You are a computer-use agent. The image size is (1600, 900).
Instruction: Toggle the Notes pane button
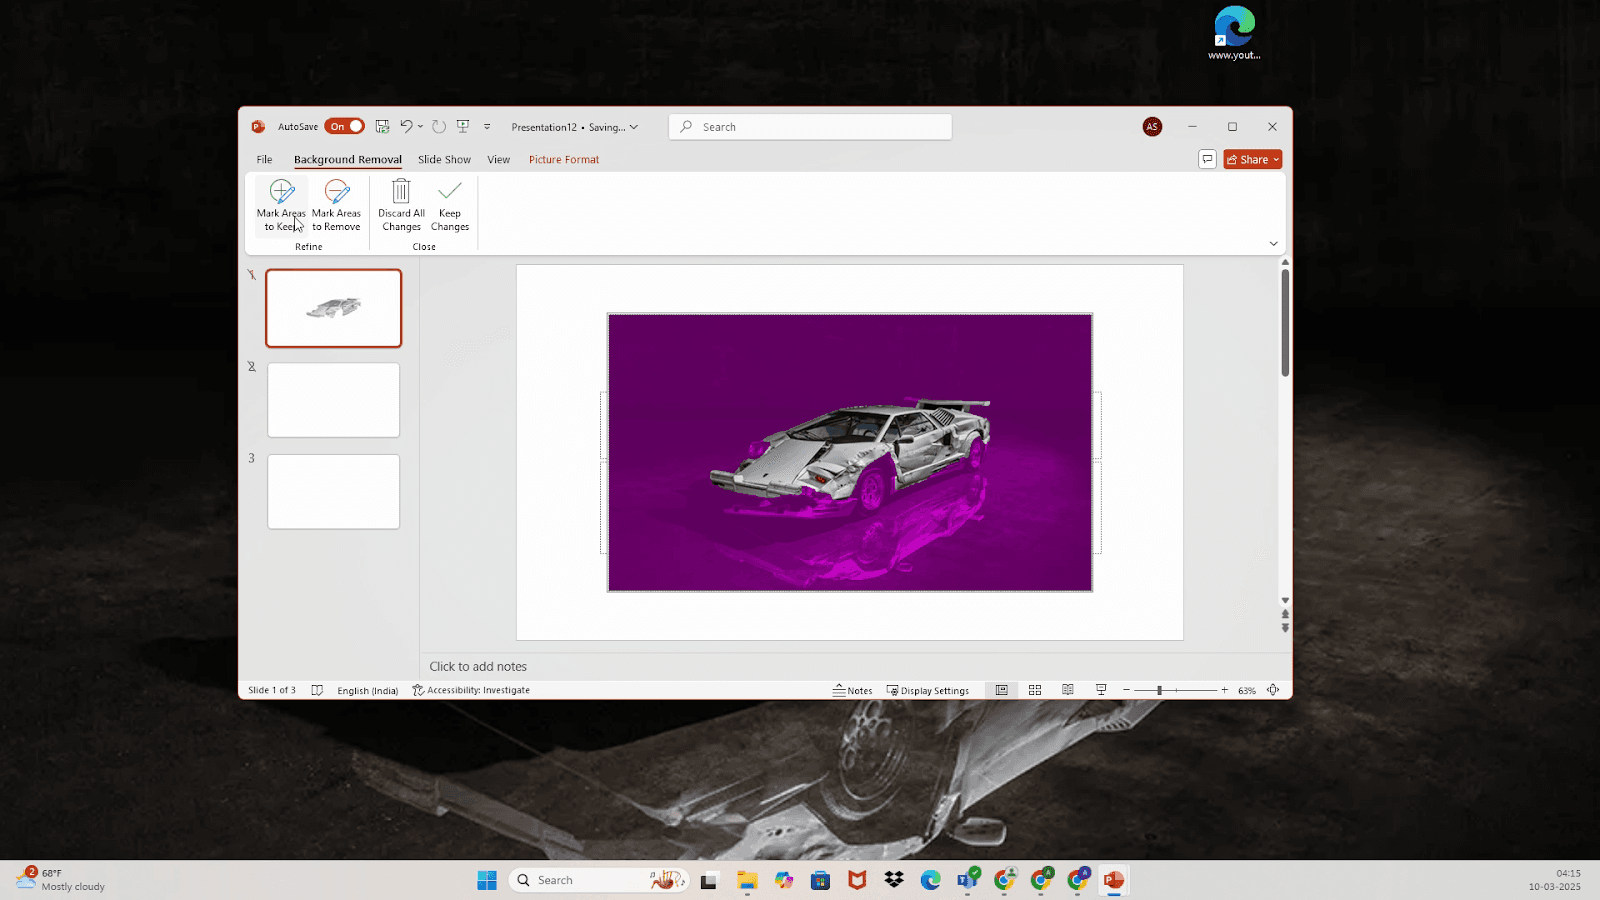(x=852, y=690)
